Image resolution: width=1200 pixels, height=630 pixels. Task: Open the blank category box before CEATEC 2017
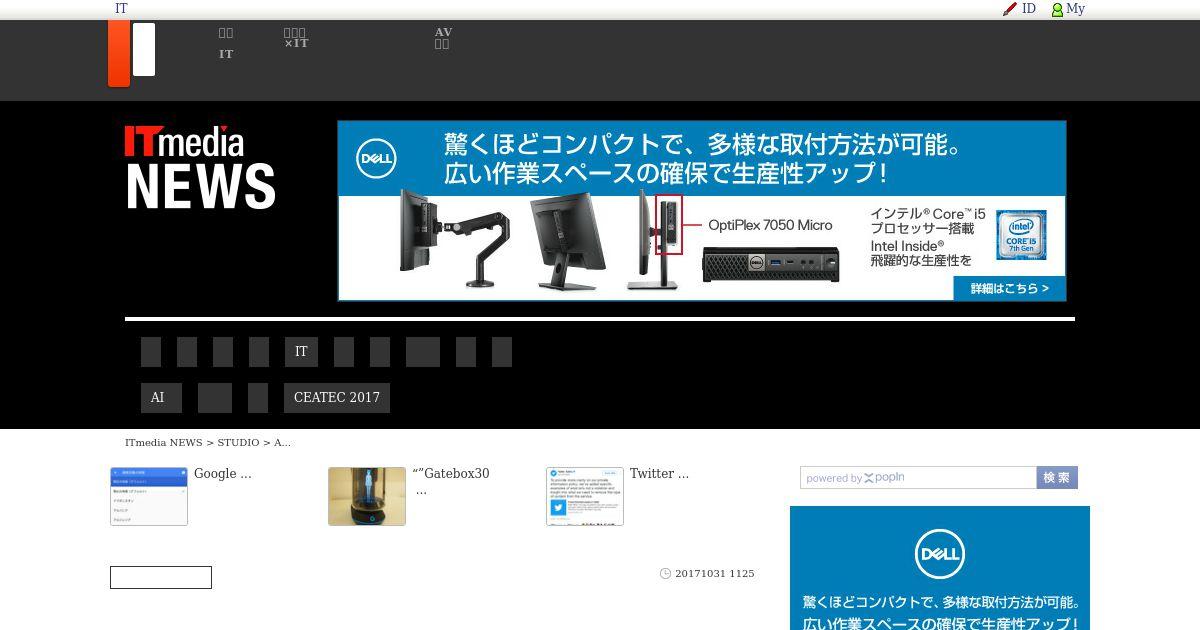click(x=258, y=398)
